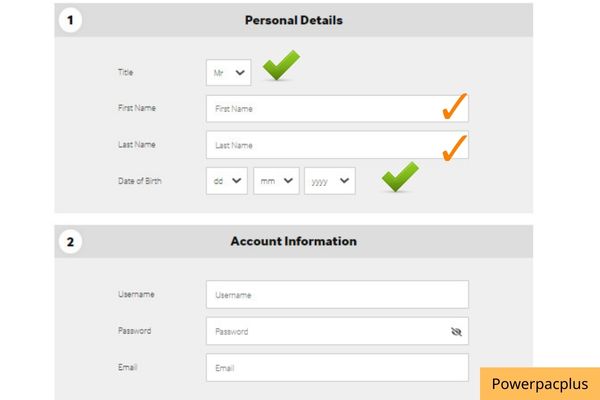Image resolution: width=600 pixels, height=400 pixels.
Task: Click the orange checkmark in First Name field
Action: [x=455, y=106]
